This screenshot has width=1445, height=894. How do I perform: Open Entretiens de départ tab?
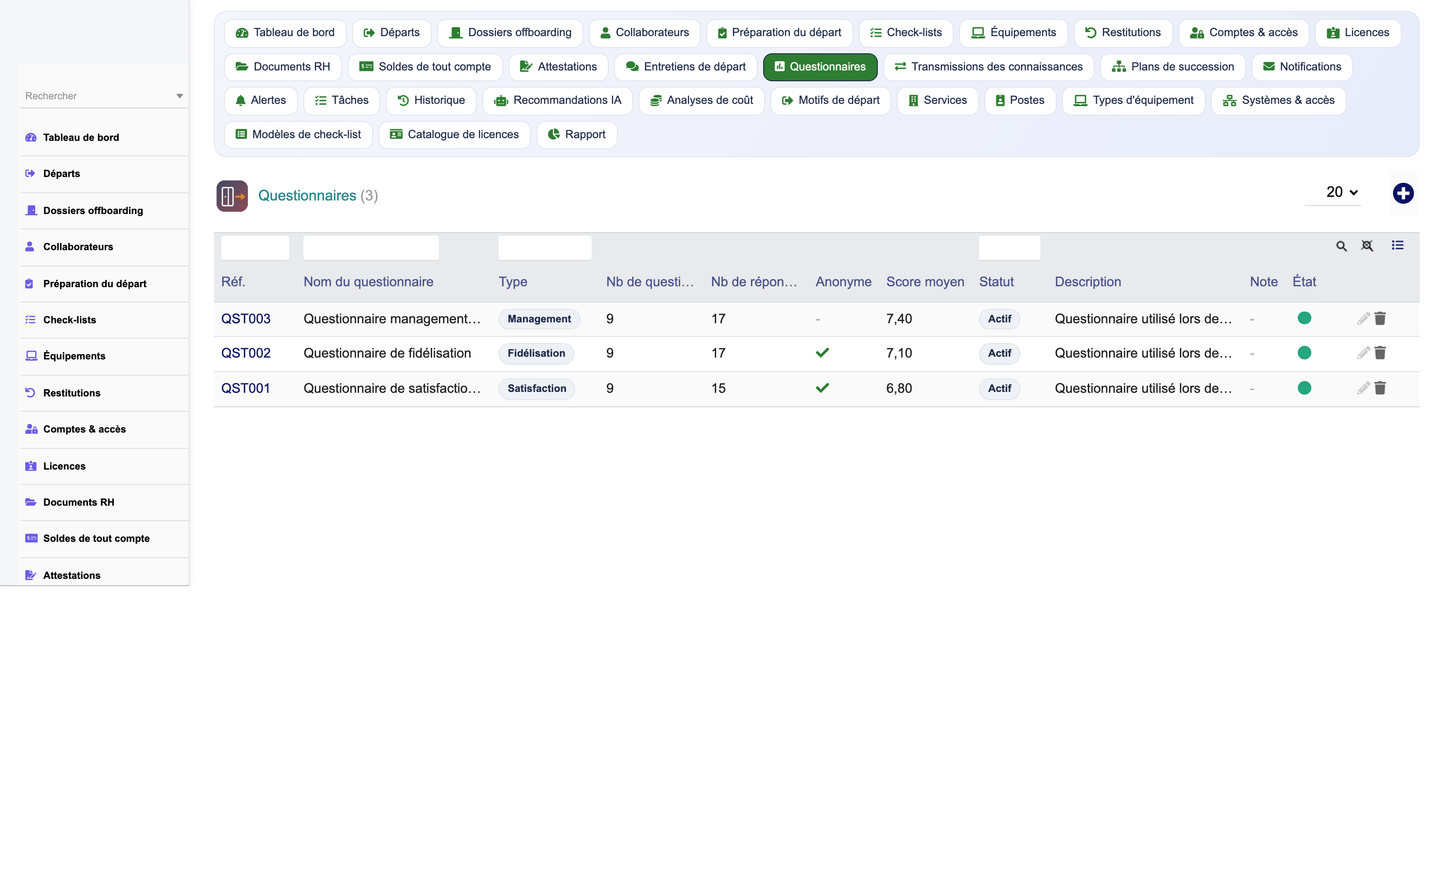coord(685,67)
